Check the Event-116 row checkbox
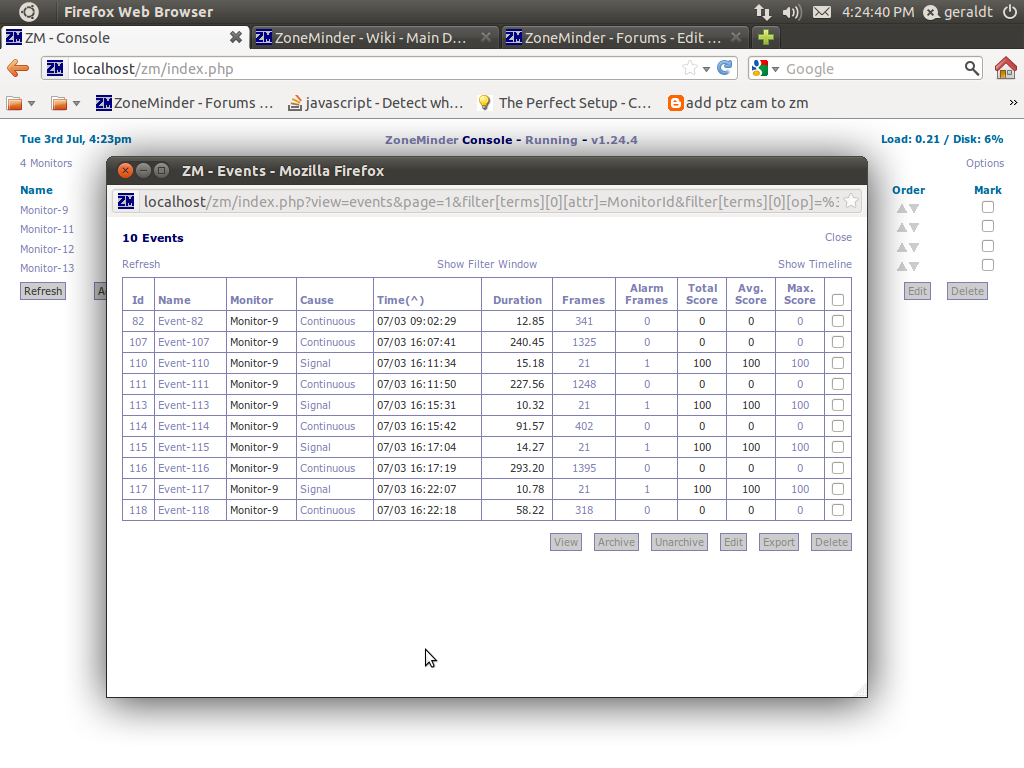Image resolution: width=1024 pixels, height=768 pixels. coord(838,468)
